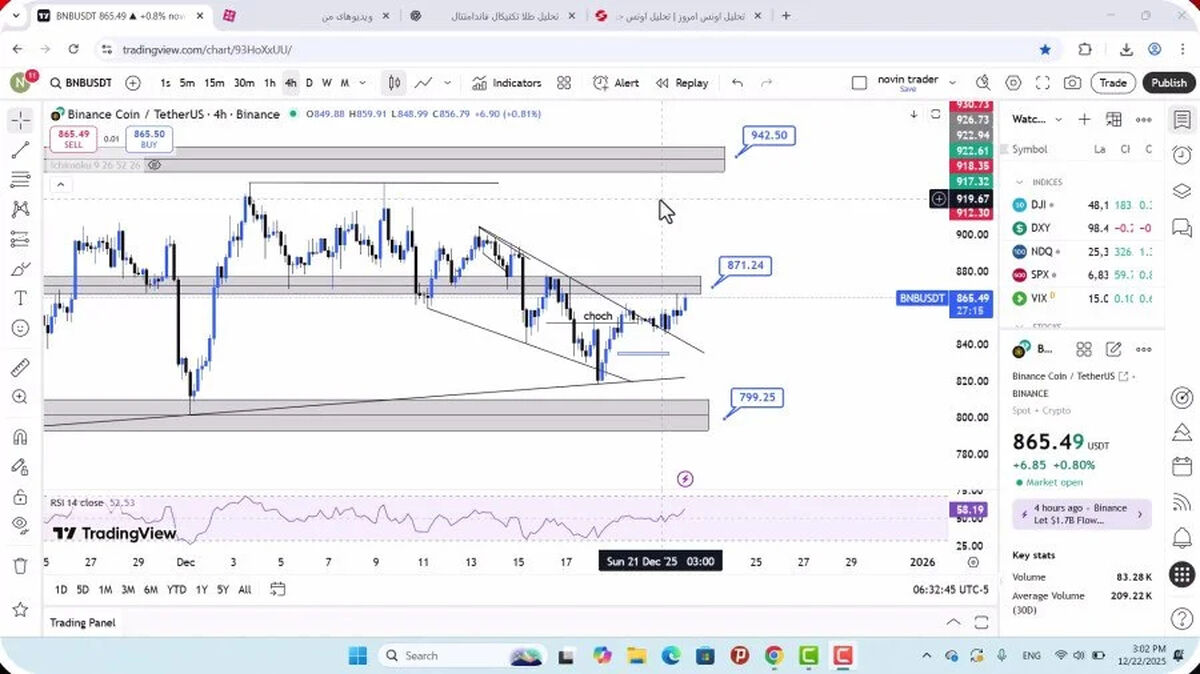Open the alerts clock in right sidebar

click(x=1181, y=155)
